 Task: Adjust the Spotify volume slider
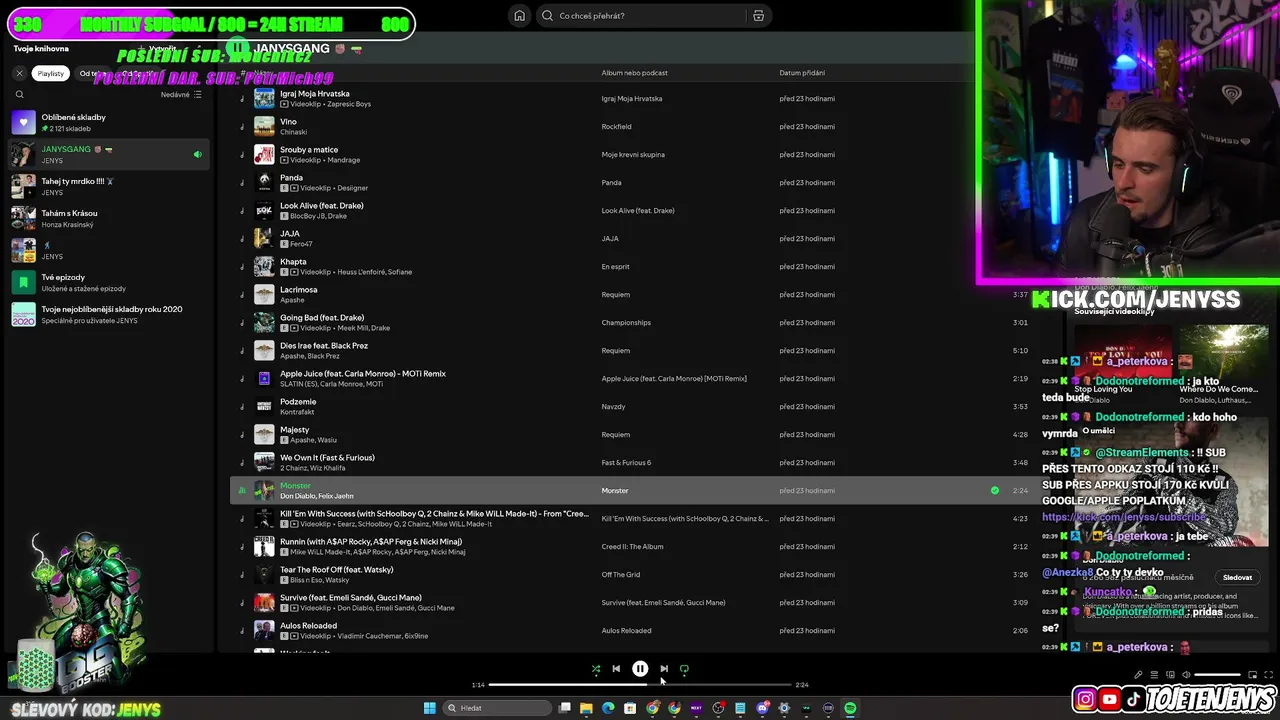point(1217,675)
